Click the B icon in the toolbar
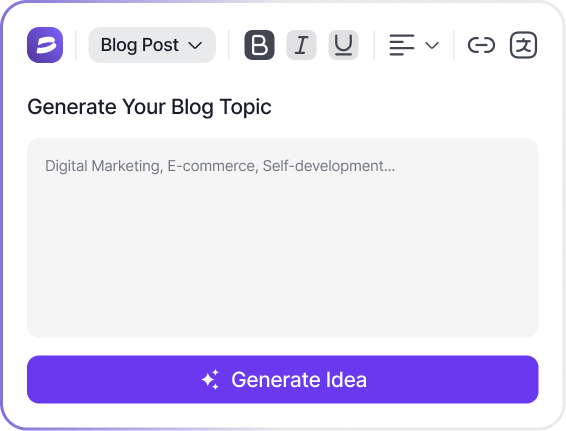566x431 pixels. [x=259, y=45]
